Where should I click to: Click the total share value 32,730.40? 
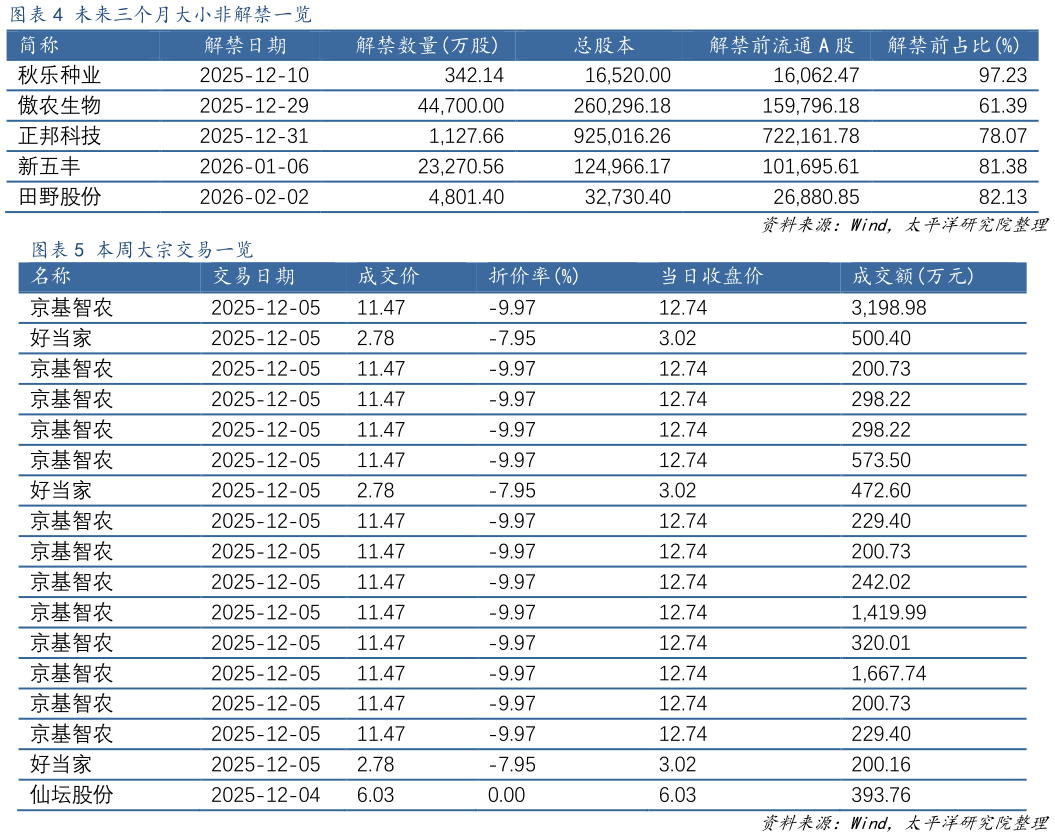628,196
